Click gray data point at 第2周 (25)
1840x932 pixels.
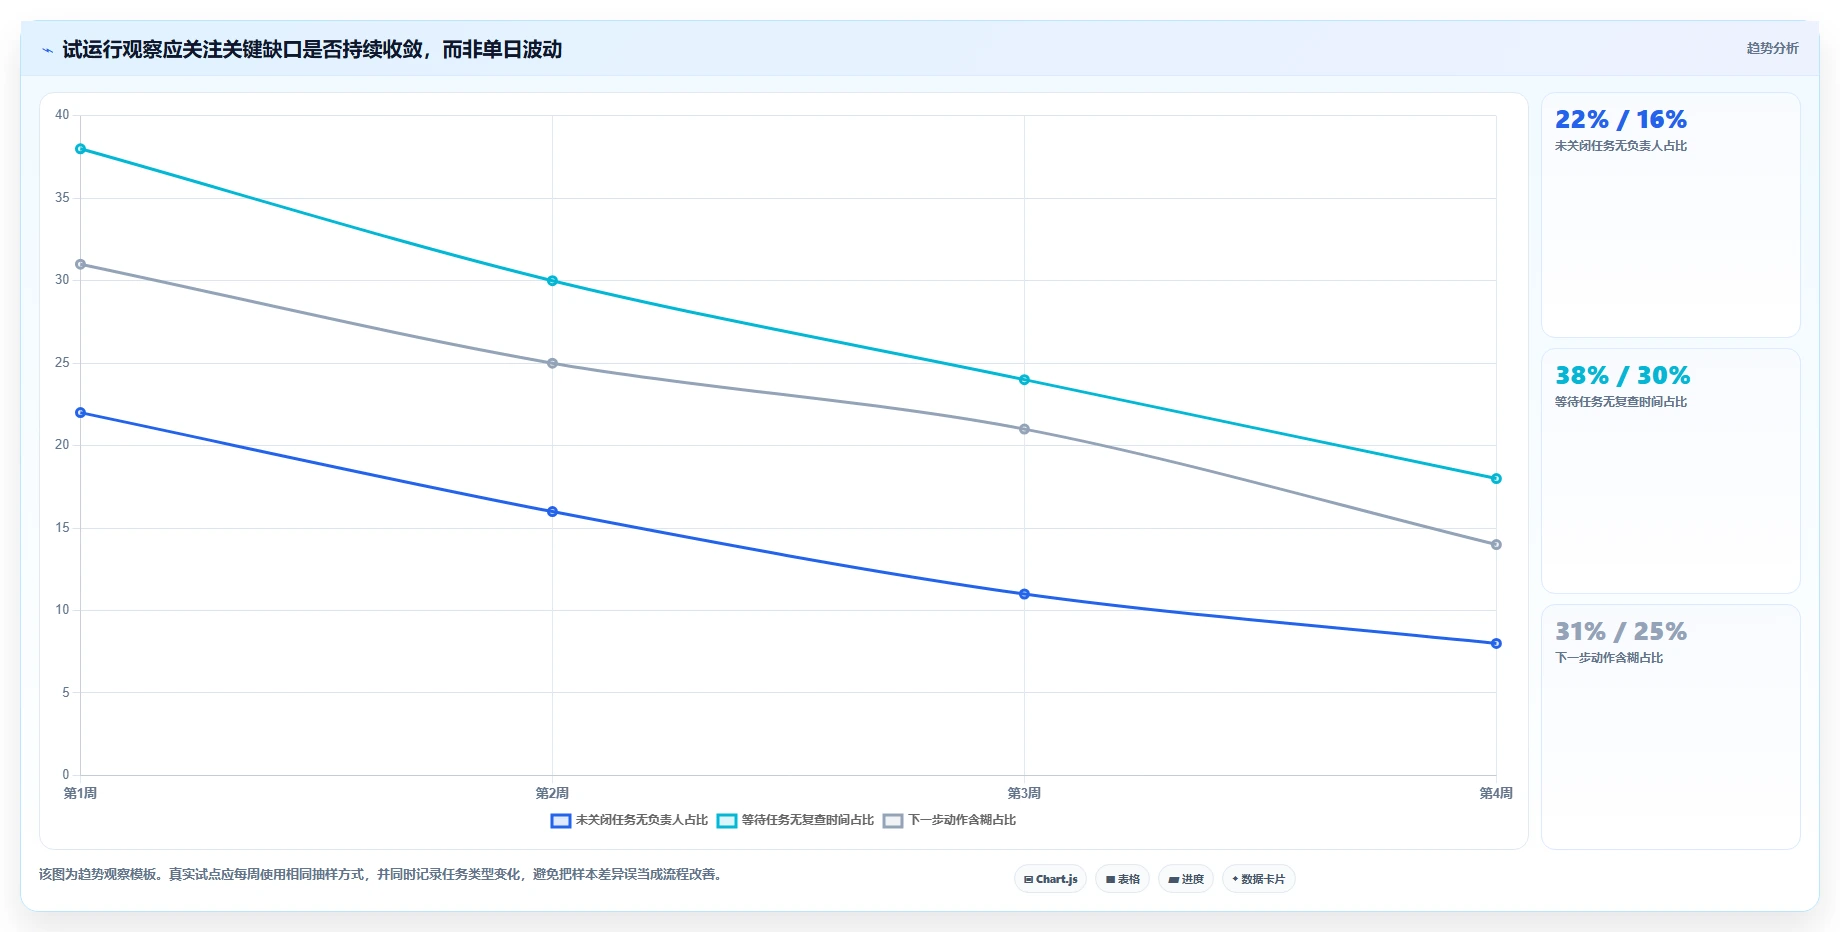point(552,363)
